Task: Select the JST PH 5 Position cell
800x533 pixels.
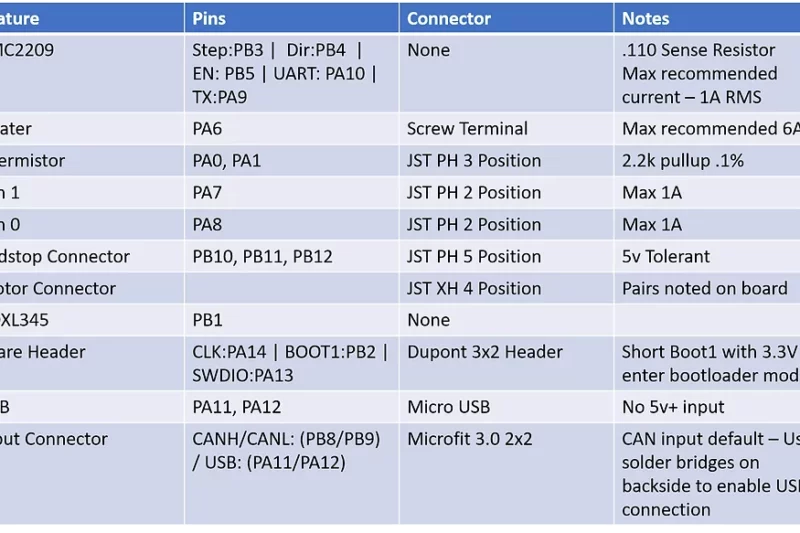Action: [x=474, y=256]
